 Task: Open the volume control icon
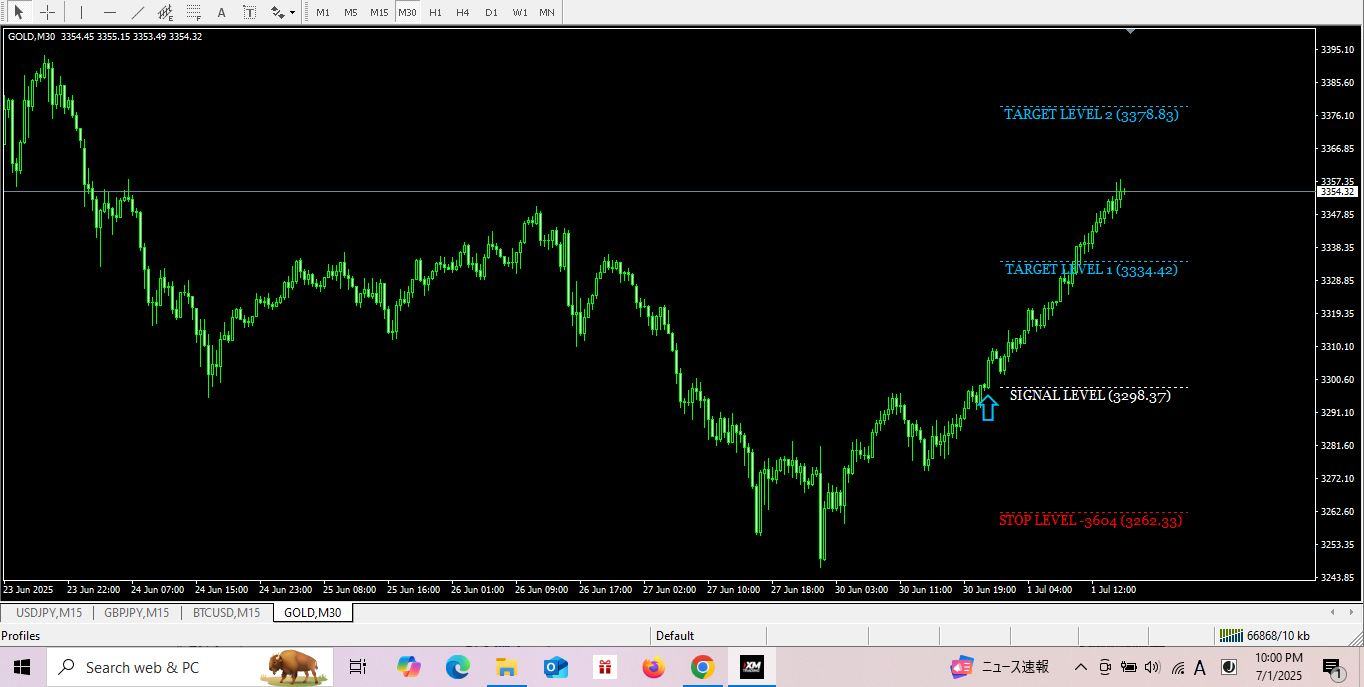pos(1152,667)
